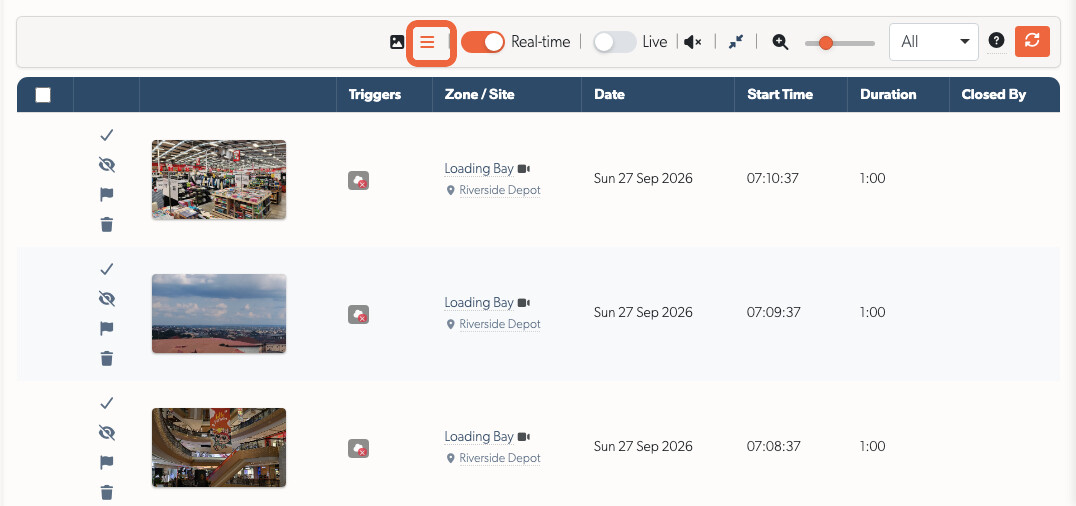Screen dimensions: 1076x506
Task: Sort by Duration column header
Action: coord(889,95)
